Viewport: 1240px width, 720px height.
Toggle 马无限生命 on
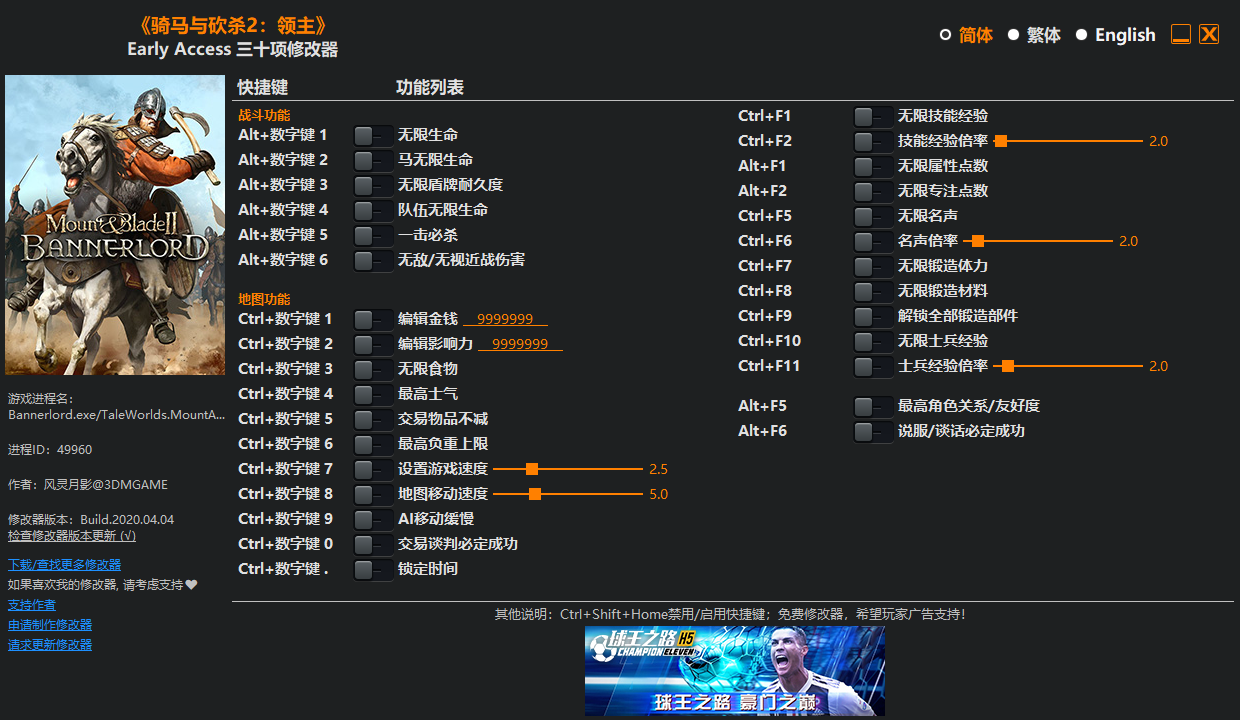(373, 160)
